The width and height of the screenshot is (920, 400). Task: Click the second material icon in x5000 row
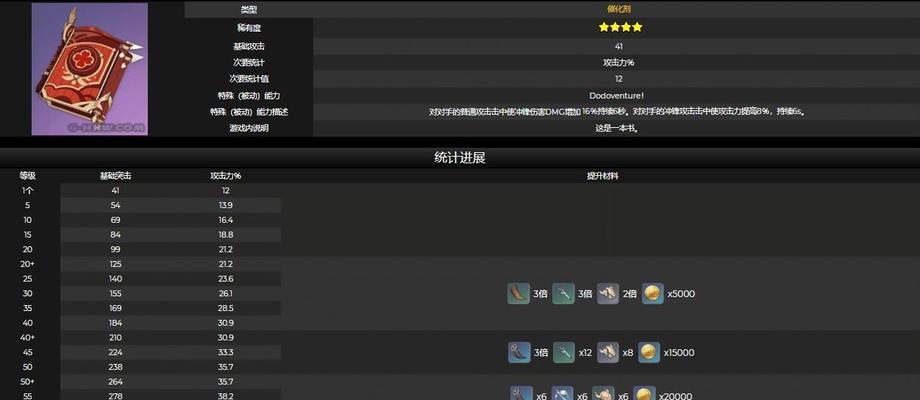coord(564,294)
